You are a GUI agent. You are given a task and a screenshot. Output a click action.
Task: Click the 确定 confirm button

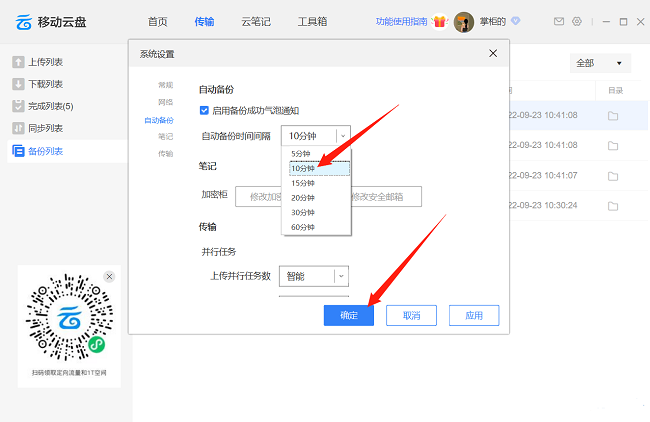click(x=349, y=315)
